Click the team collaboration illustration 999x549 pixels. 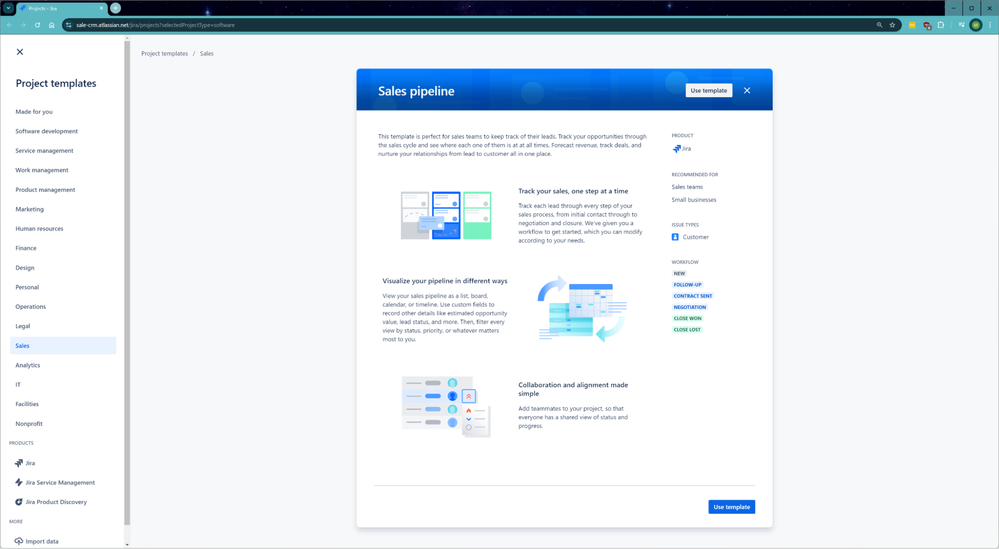[x=446, y=406]
